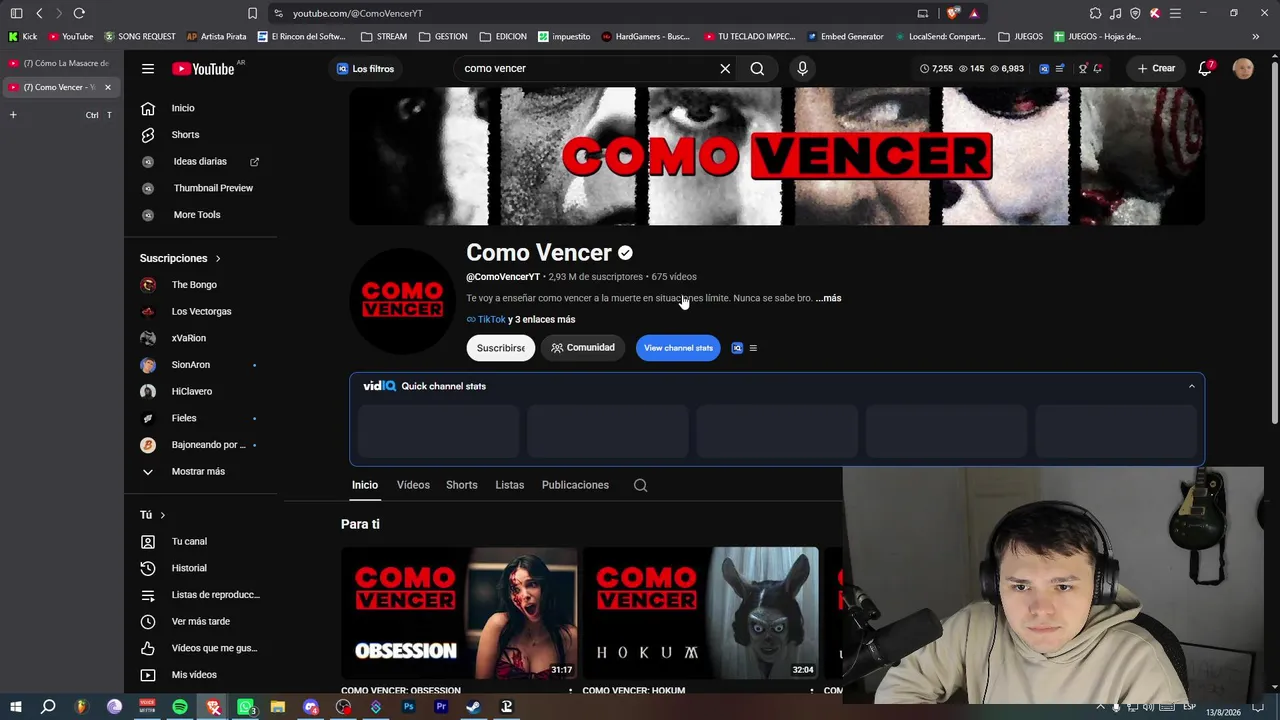
Task: Open the STREAM bookmarks folder
Action: tap(384, 37)
